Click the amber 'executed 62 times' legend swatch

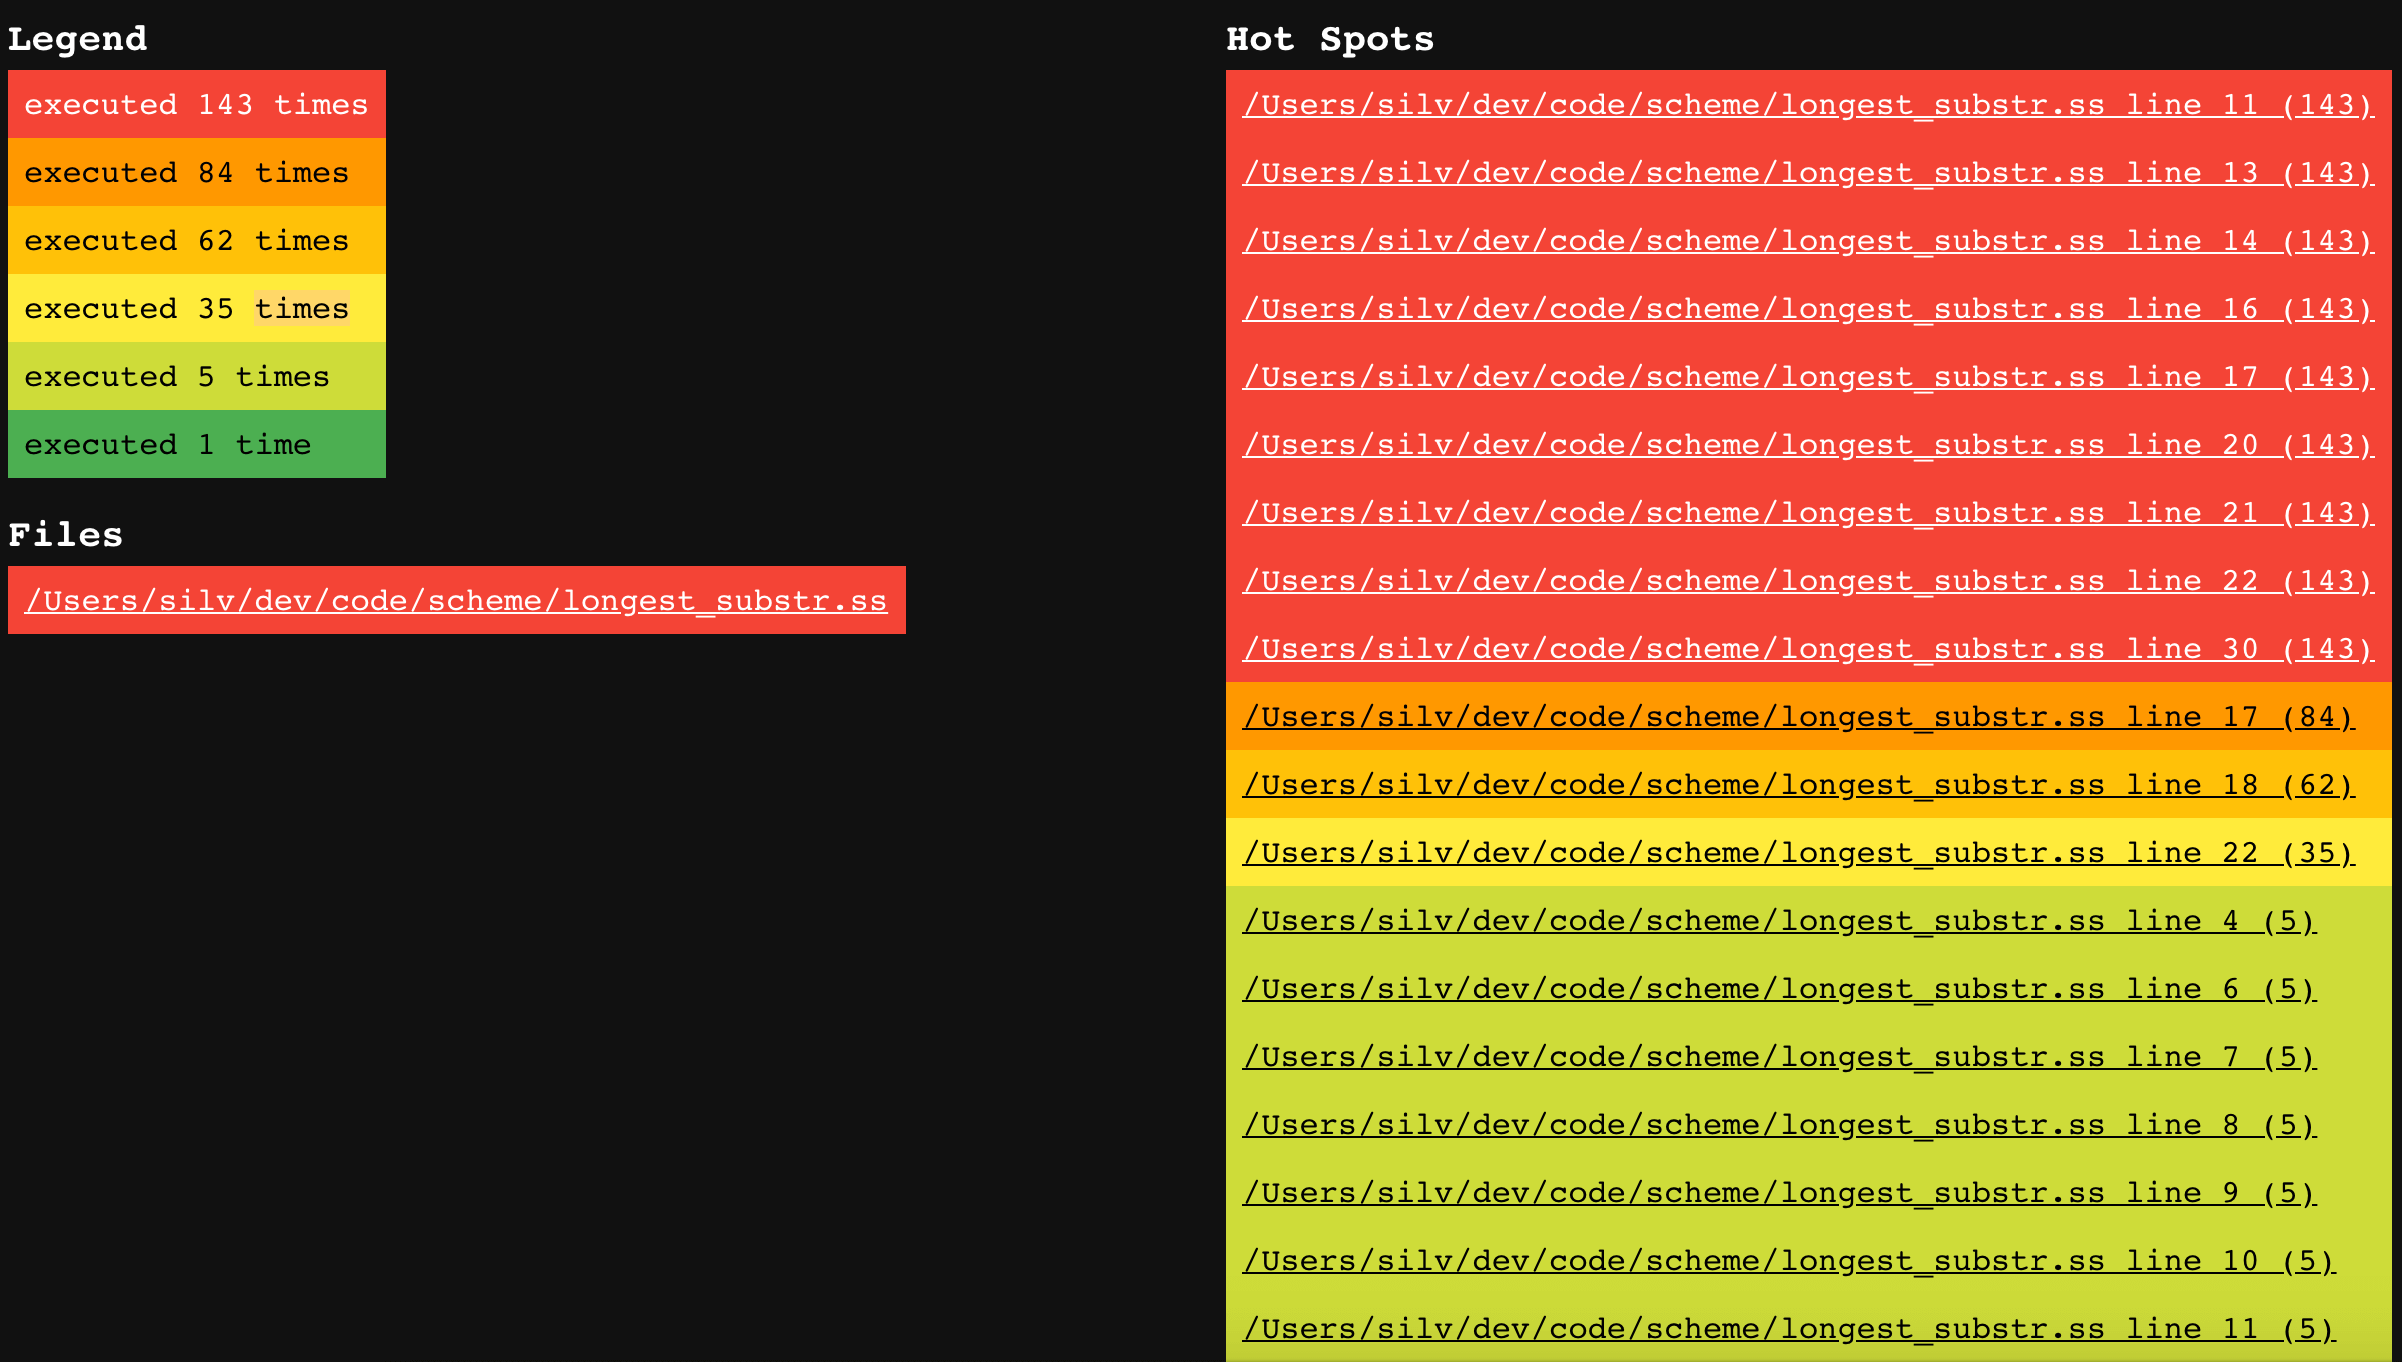(x=197, y=240)
